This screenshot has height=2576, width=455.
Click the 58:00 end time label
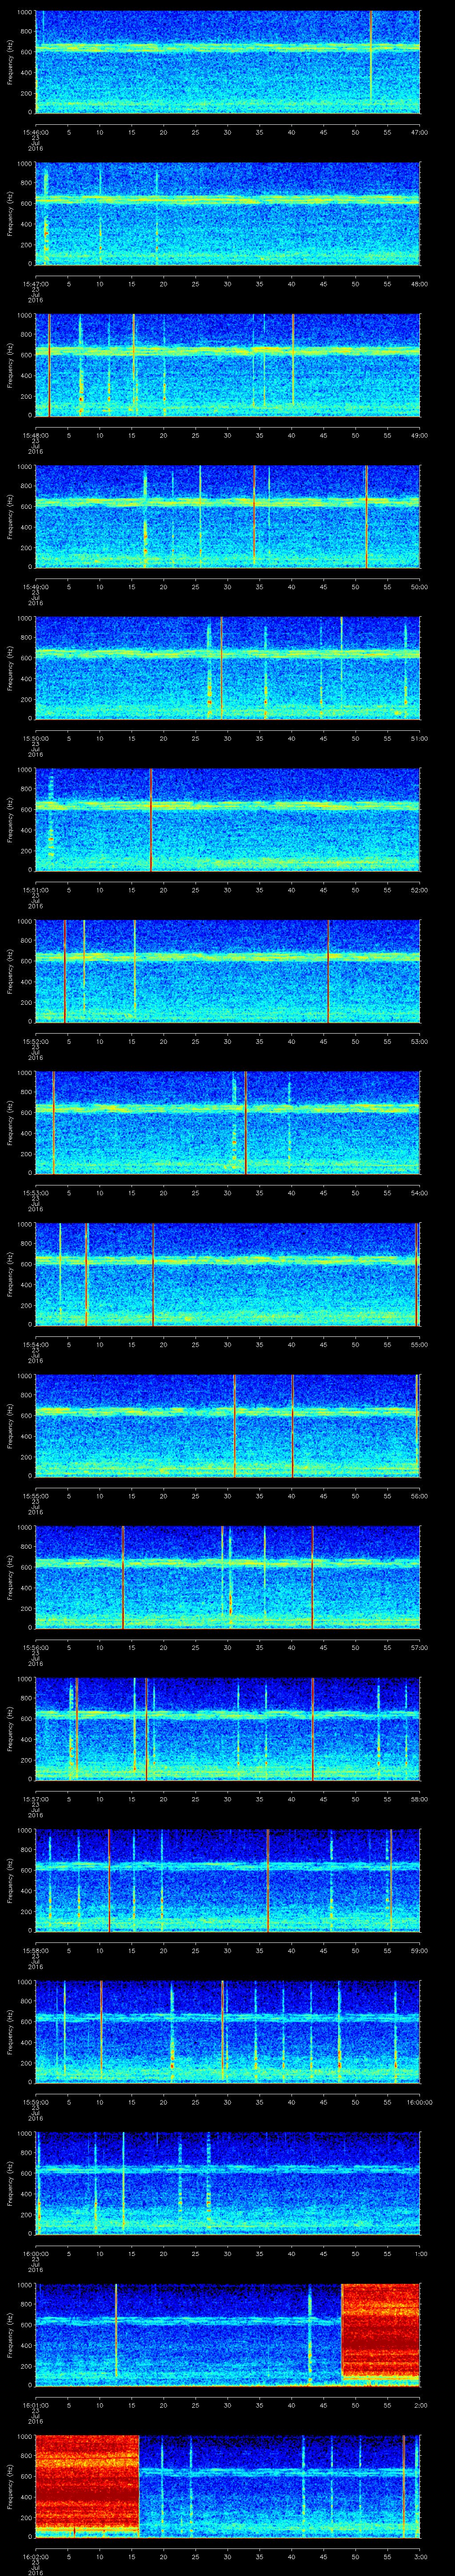[x=419, y=1799]
